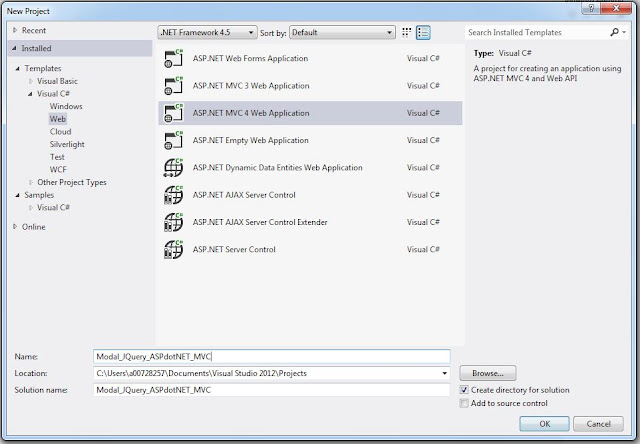The image size is (640, 444).
Task: Select the Cloud category
Action: pyautogui.click(x=60, y=132)
